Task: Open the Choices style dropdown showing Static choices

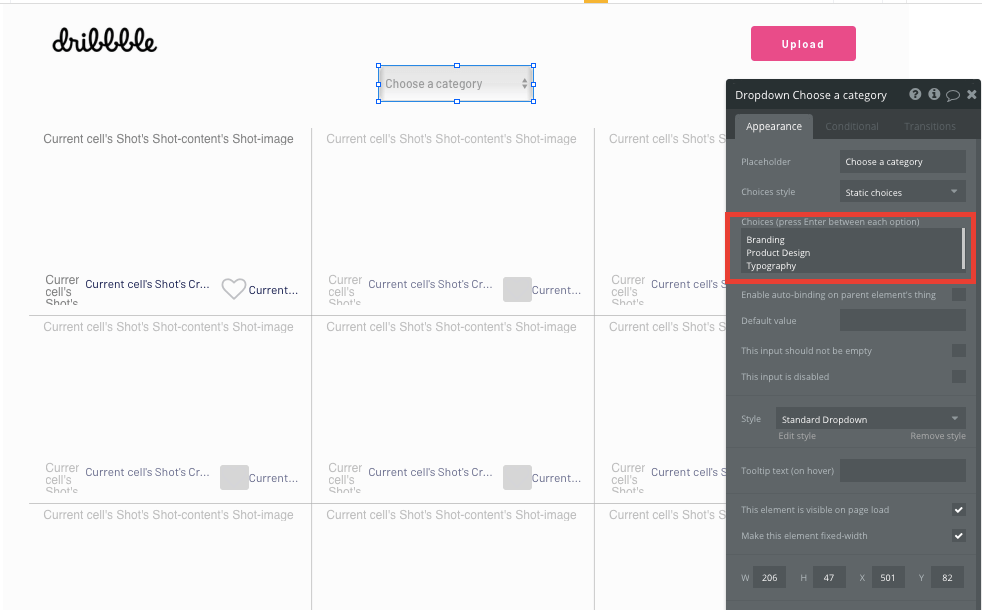Action: click(x=901, y=191)
